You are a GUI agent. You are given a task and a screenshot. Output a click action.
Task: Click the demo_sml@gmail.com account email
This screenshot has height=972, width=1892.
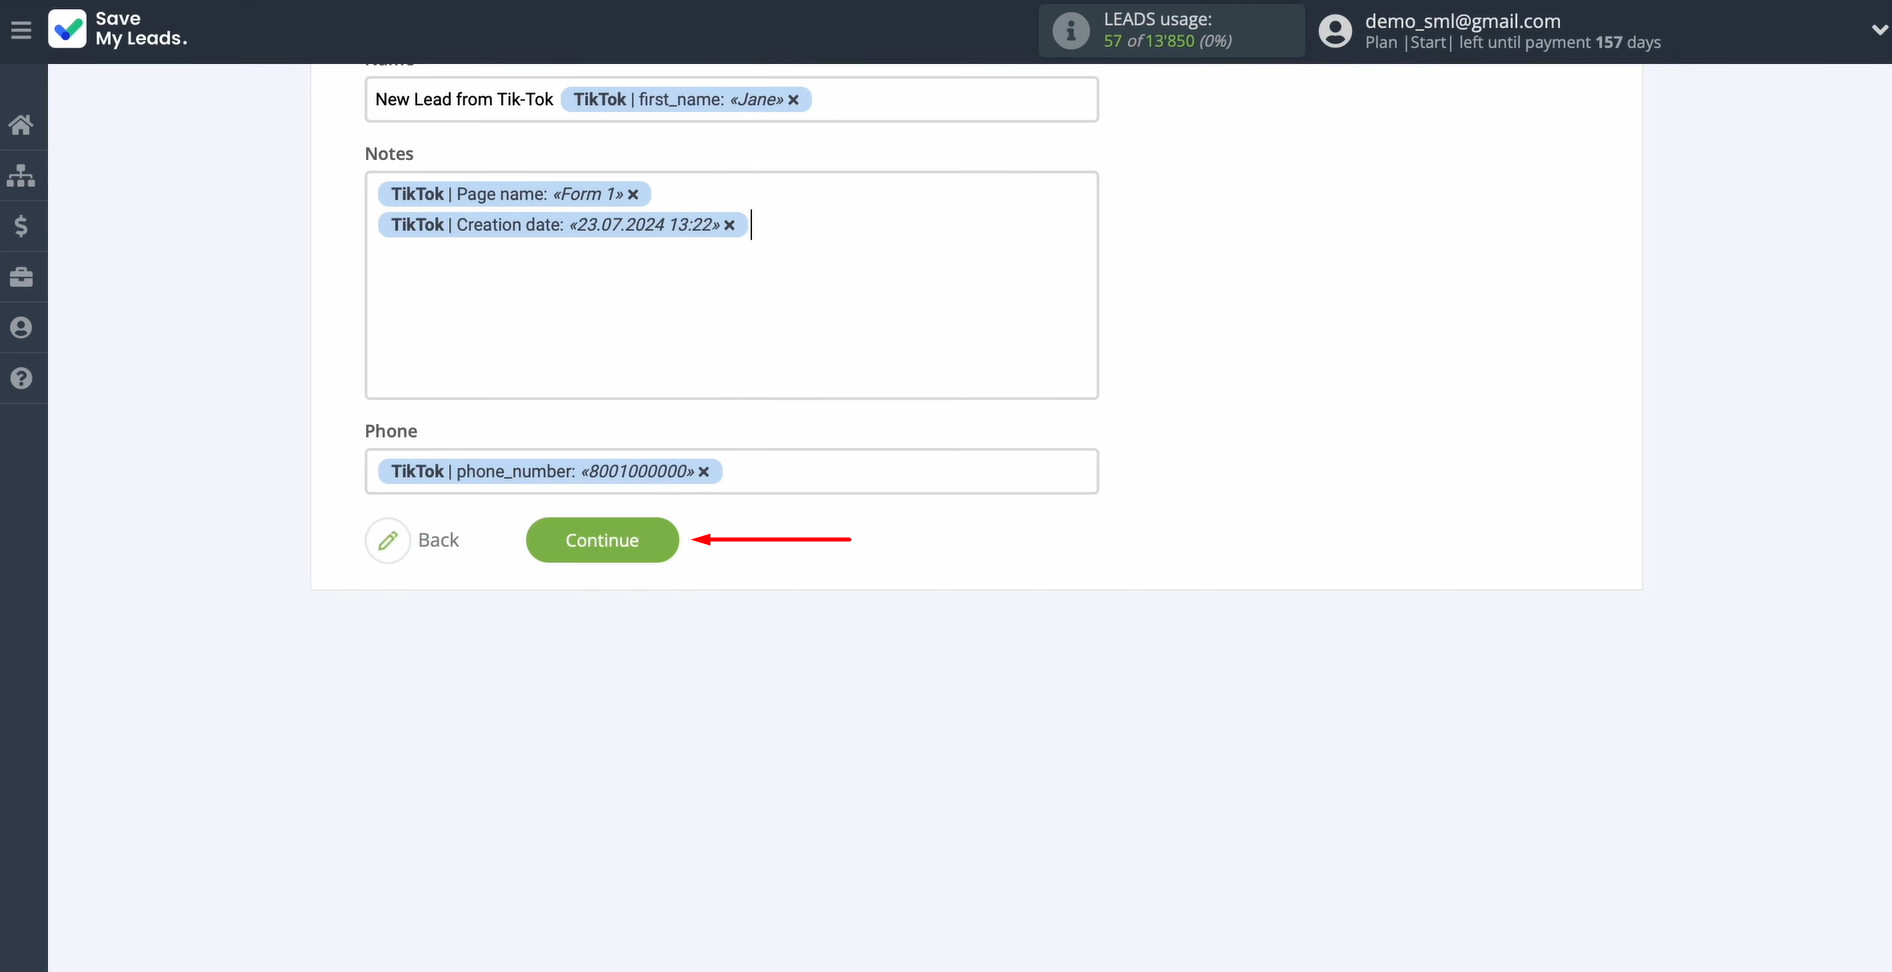coord(1462,21)
